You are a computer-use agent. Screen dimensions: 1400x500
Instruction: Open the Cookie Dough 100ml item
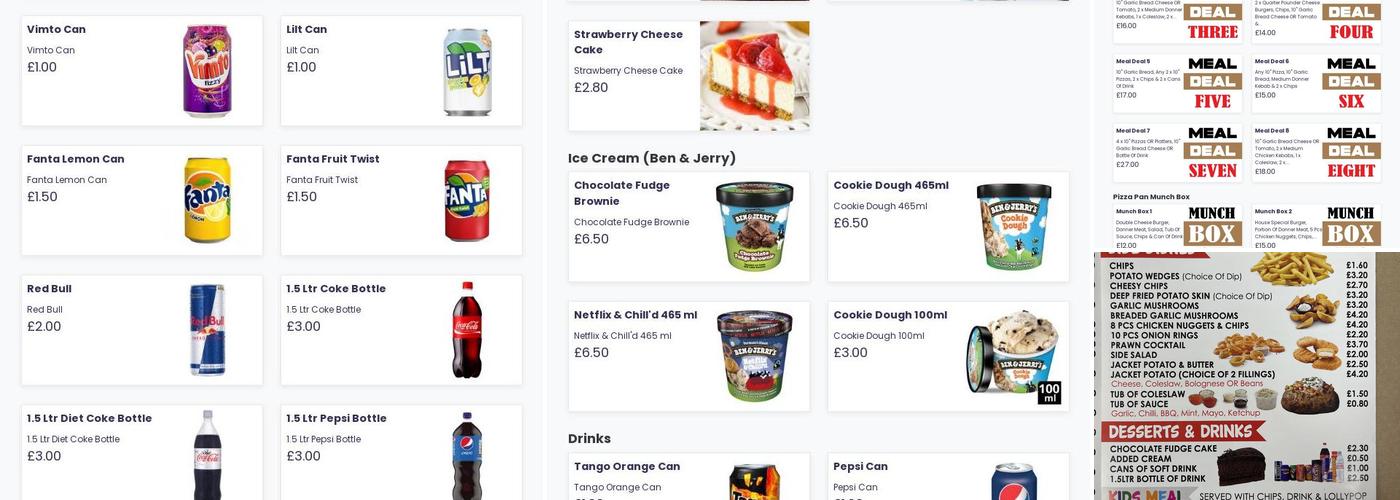point(948,356)
